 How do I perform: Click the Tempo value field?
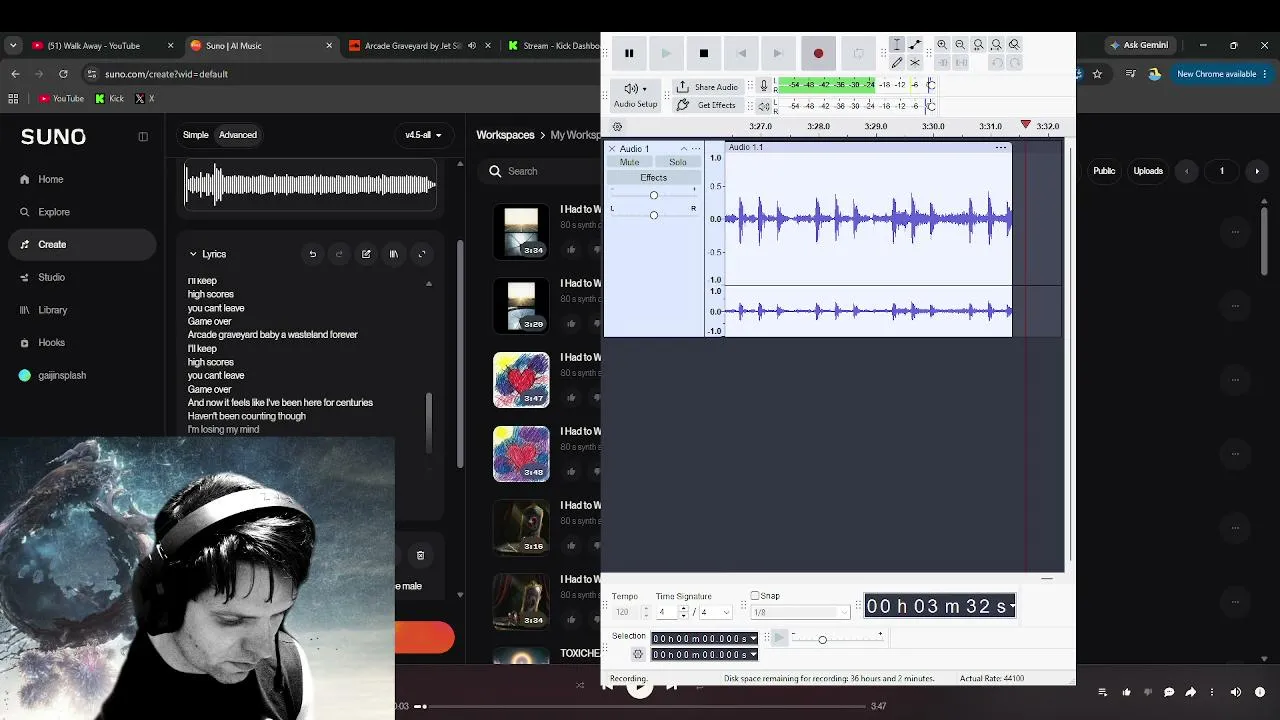624,612
